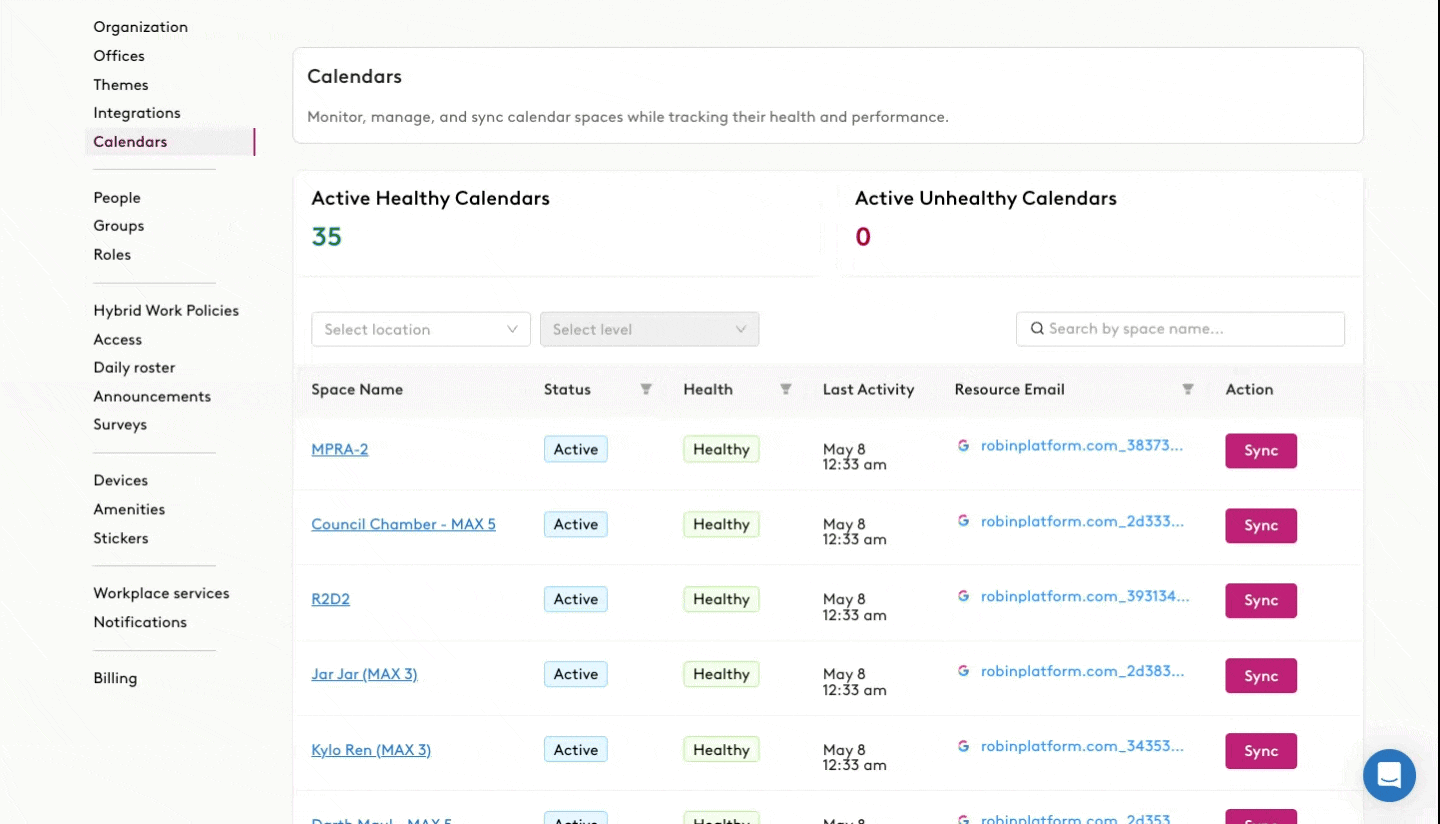Click the Space Name column header
Viewport: 1440px width, 824px height.
(x=357, y=390)
